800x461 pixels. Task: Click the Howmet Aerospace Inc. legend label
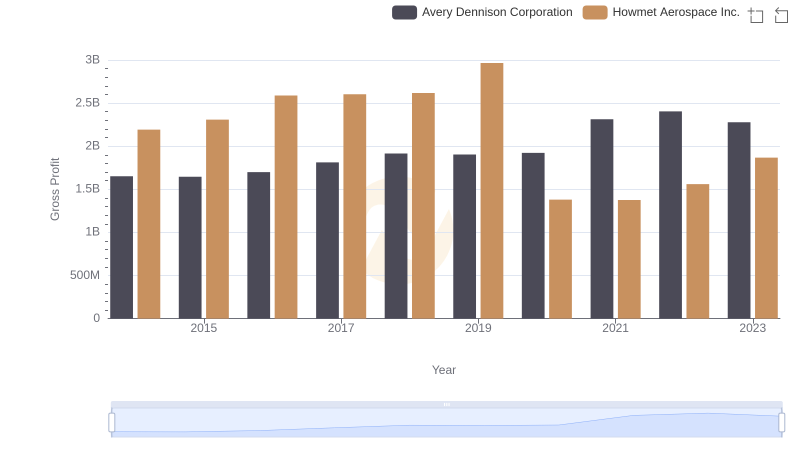point(676,12)
